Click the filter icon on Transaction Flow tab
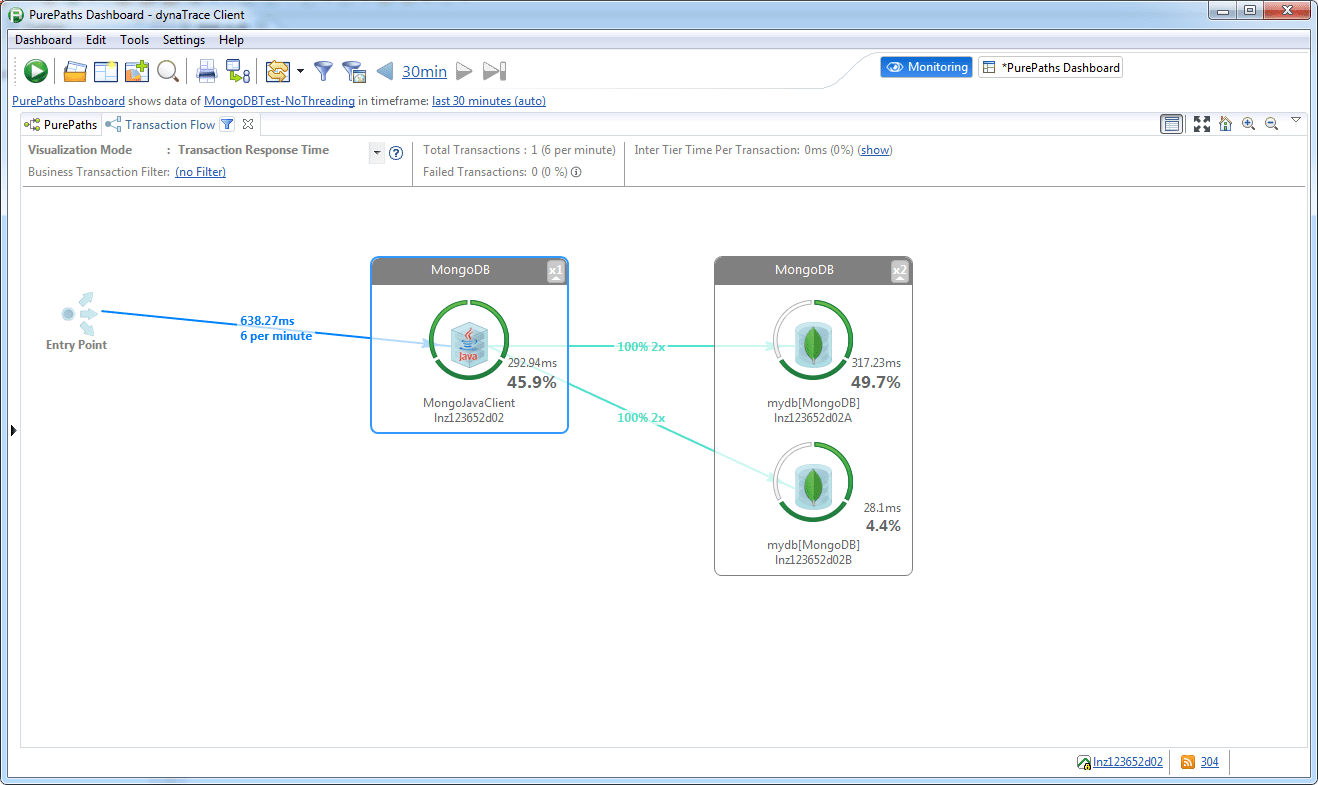The height and width of the screenshot is (785, 1318). point(227,125)
